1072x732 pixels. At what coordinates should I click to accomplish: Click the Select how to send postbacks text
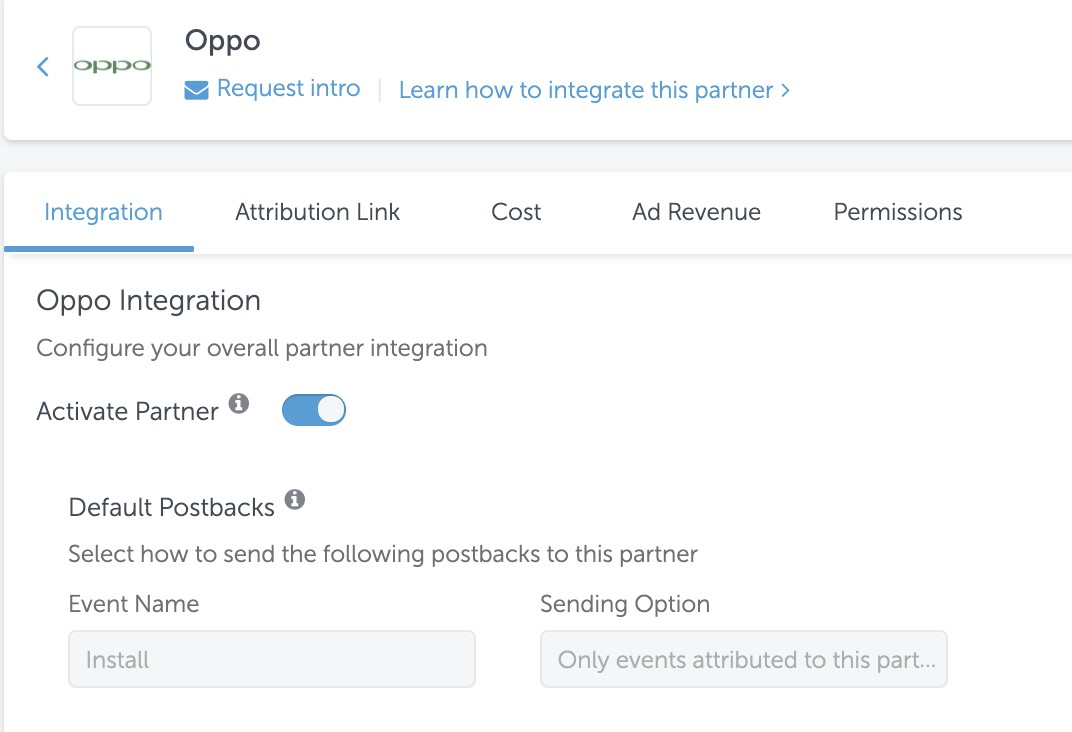[x=383, y=554]
